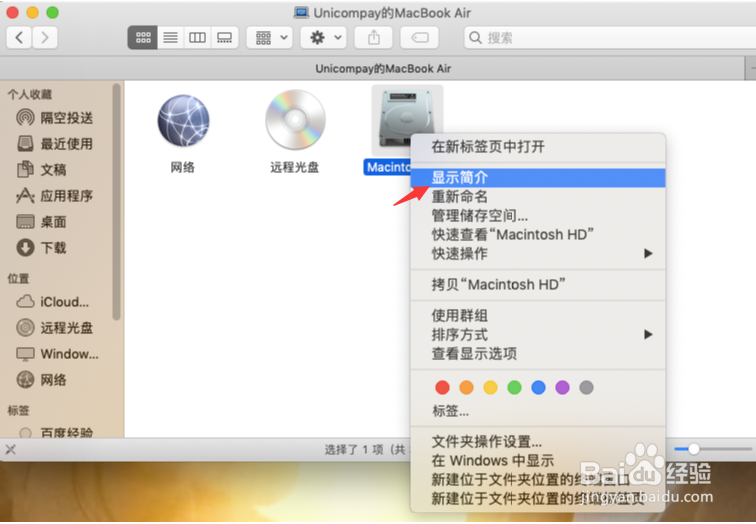Open 下载 in the sidebar
Viewport: 756px width, 524px height.
(x=42, y=248)
